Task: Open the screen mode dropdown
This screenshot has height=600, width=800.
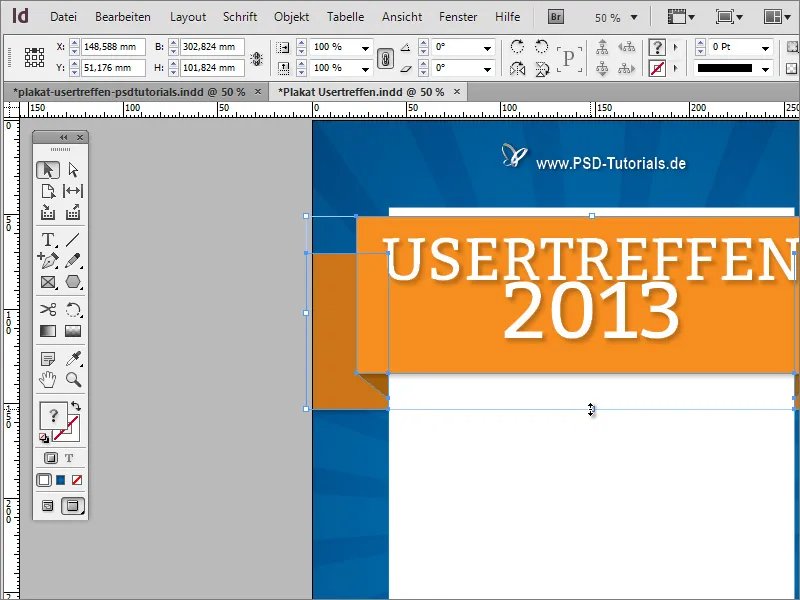Action: (729, 17)
